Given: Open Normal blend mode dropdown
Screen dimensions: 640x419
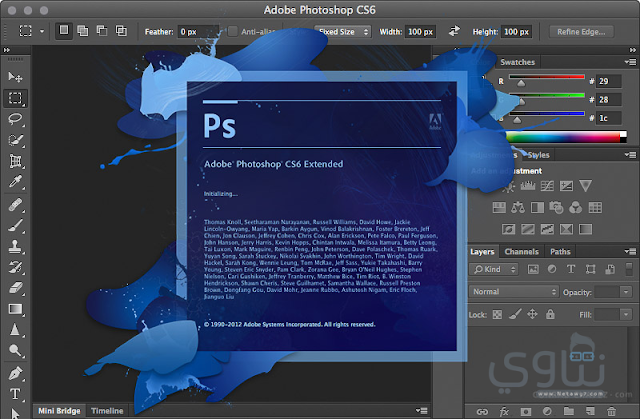Looking at the screenshot, I should click(x=514, y=292).
